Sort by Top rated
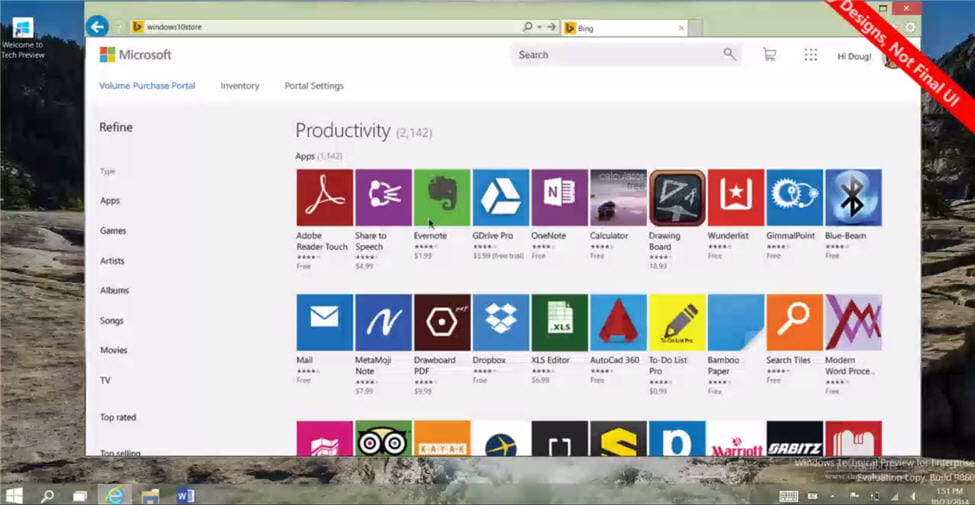This screenshot has height=505, width=975. pyautogui.click(x=118, y=417)
